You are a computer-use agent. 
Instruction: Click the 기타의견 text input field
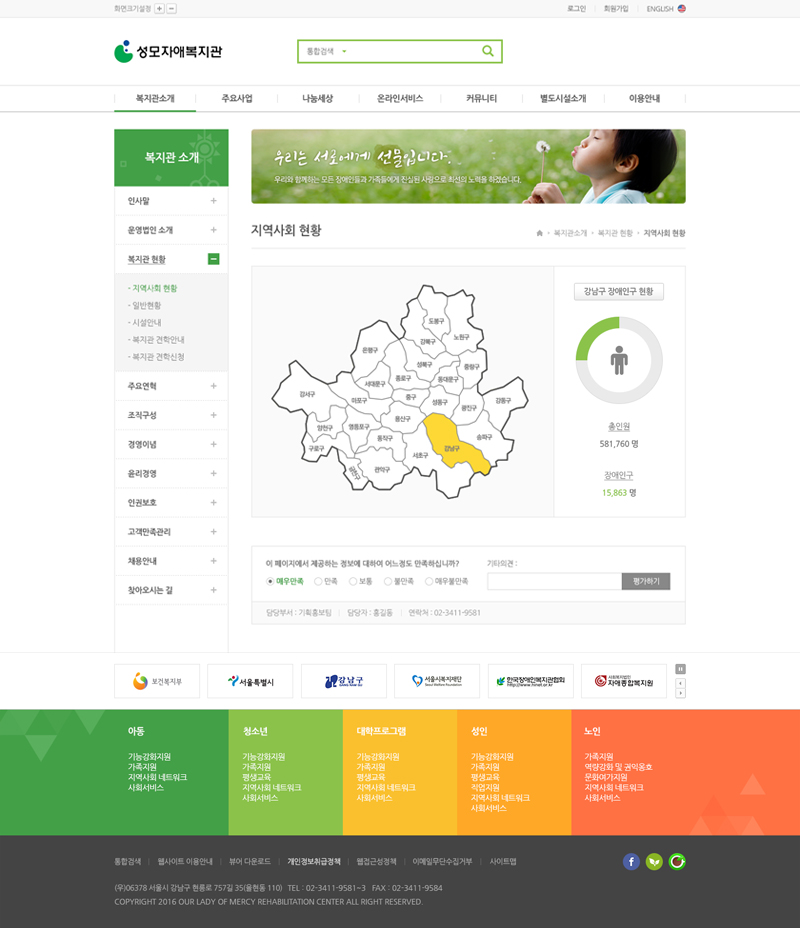click(553, 581)
